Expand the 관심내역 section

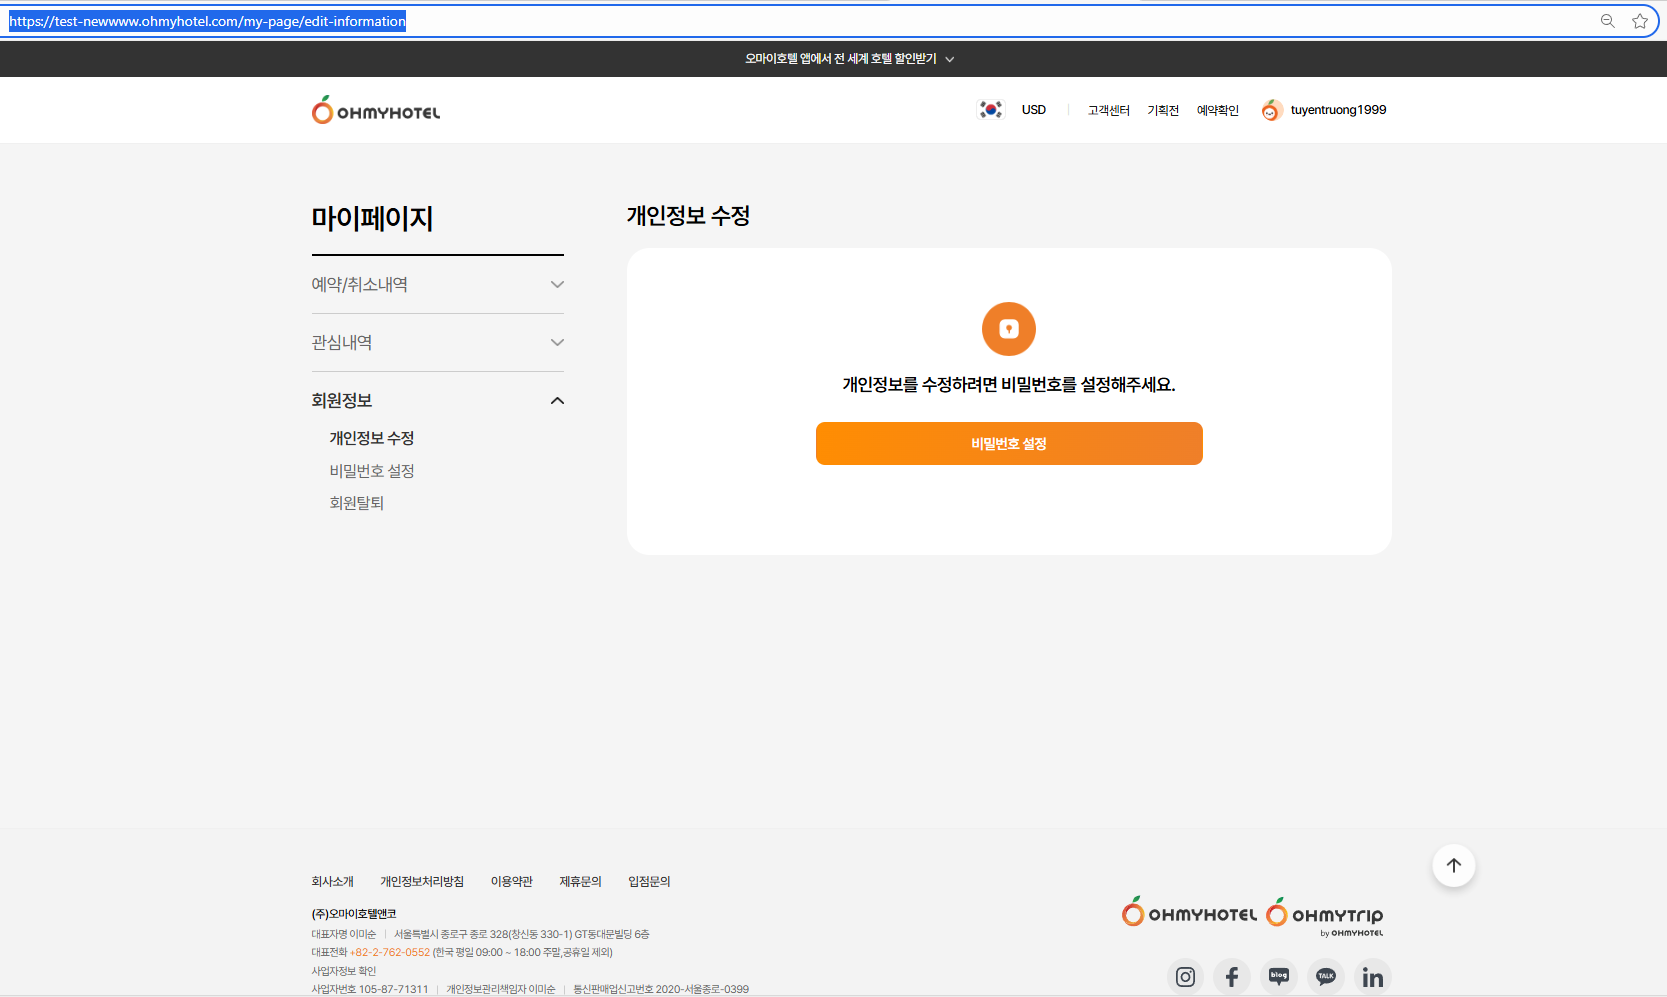(437, 343)
